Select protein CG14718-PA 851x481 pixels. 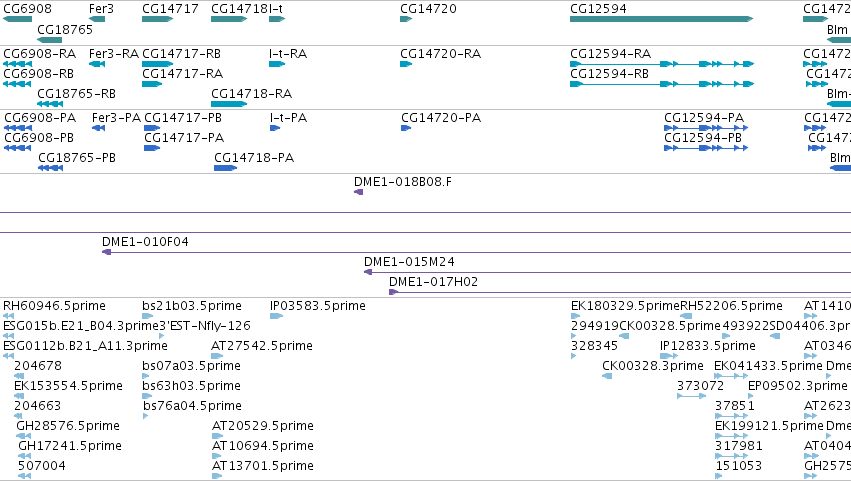pos(253,158)
